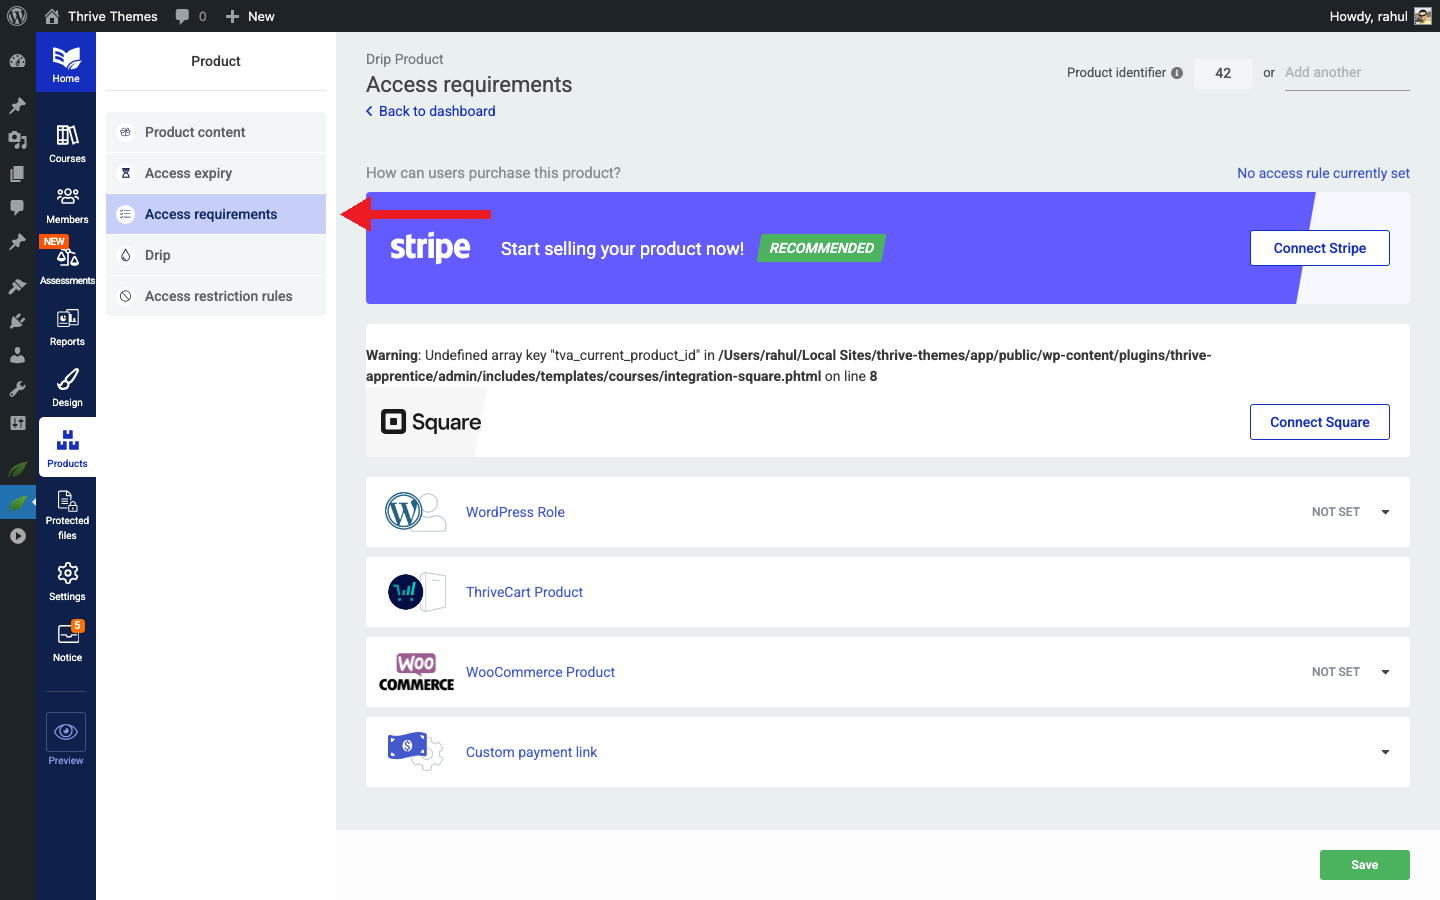
Task: Click the Connect Stripe button
Action: pos(1319,248)
